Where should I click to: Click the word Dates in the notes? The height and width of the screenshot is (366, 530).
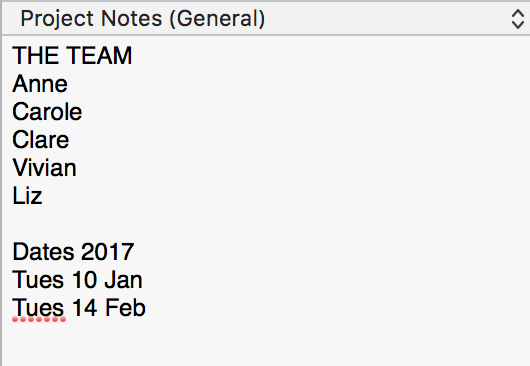pos(43,252)
